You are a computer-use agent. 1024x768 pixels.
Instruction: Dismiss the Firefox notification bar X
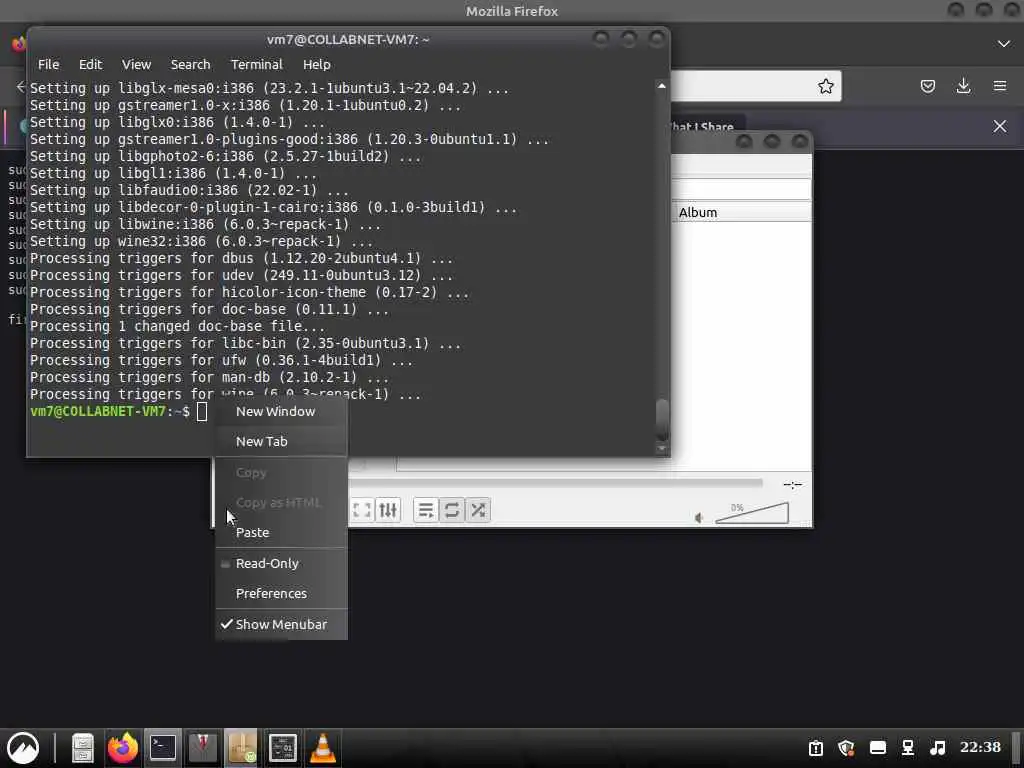[999, 126]
